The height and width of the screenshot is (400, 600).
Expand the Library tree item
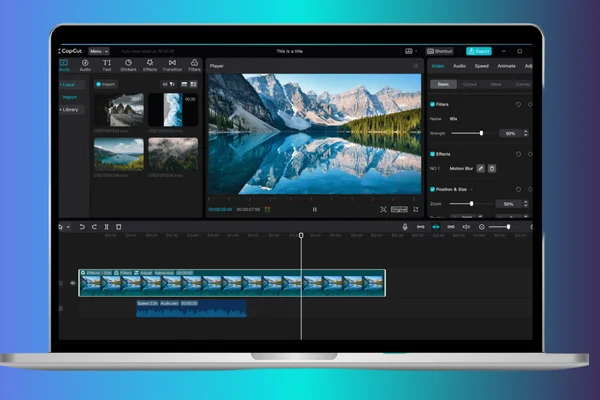70,109
